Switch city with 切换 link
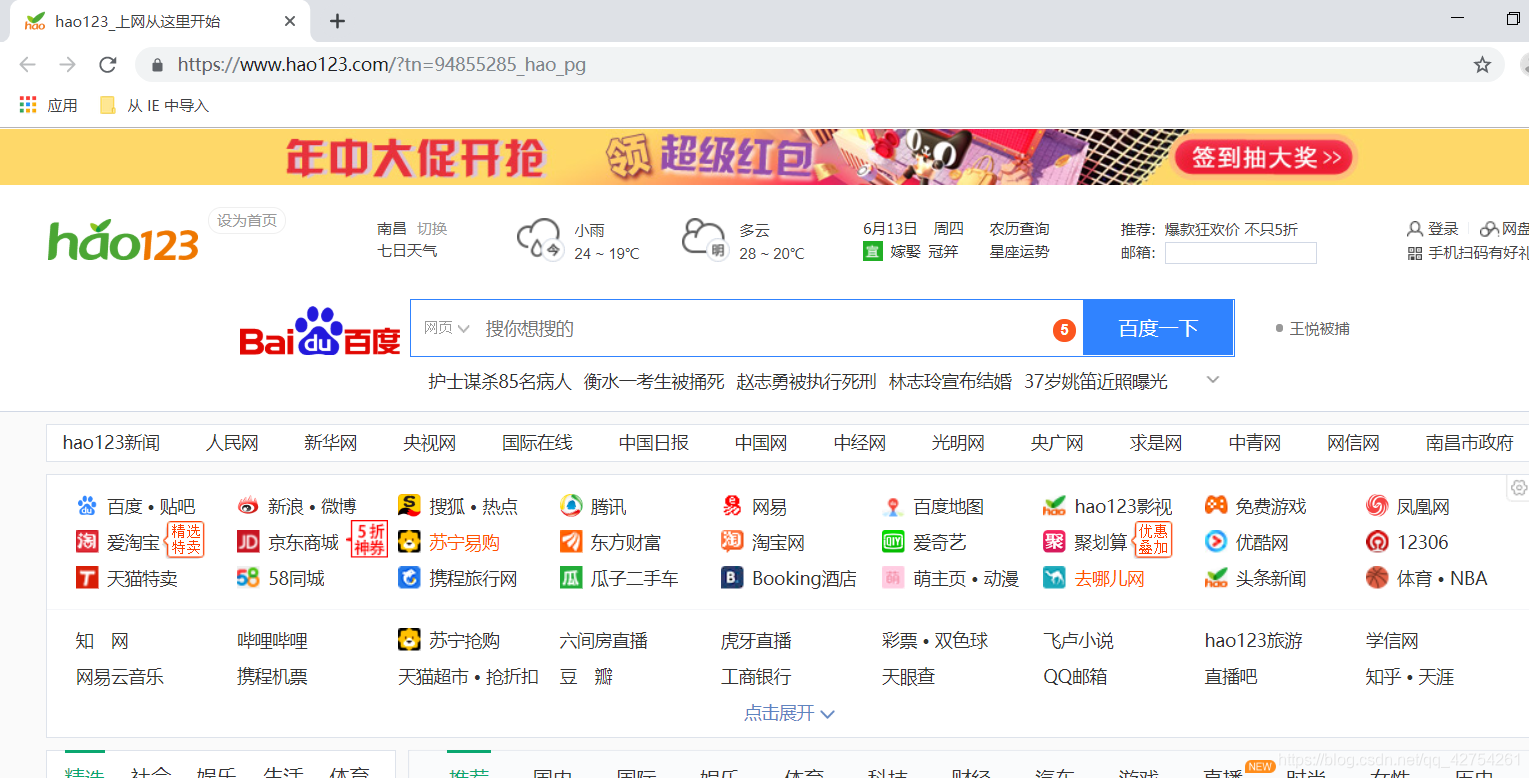Image resolution: width=1529 pixels, height=778 pixels. point(432,228)
